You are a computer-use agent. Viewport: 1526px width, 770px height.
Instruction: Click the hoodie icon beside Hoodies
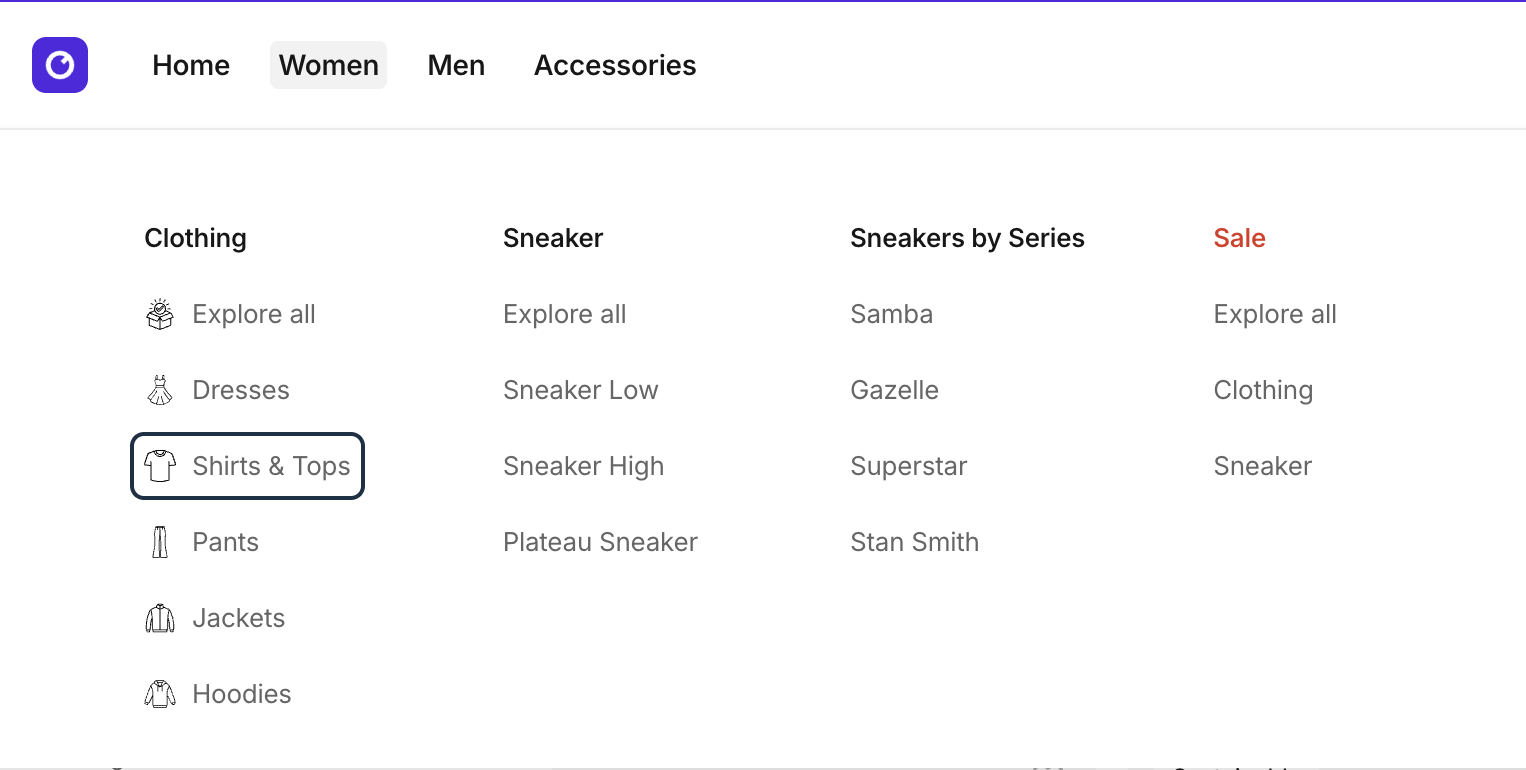coord(160,694)
